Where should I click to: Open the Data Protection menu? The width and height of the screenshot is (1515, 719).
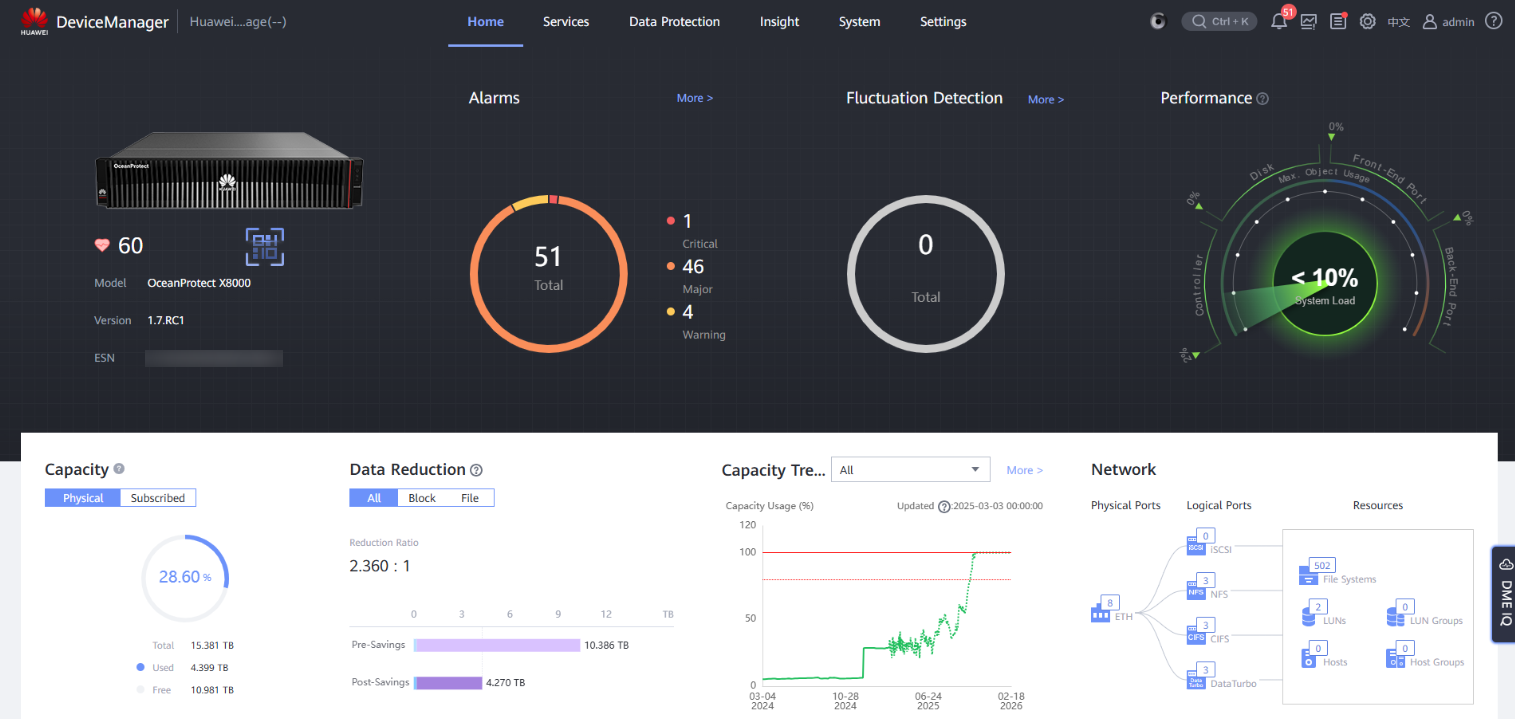click(674, 22)
